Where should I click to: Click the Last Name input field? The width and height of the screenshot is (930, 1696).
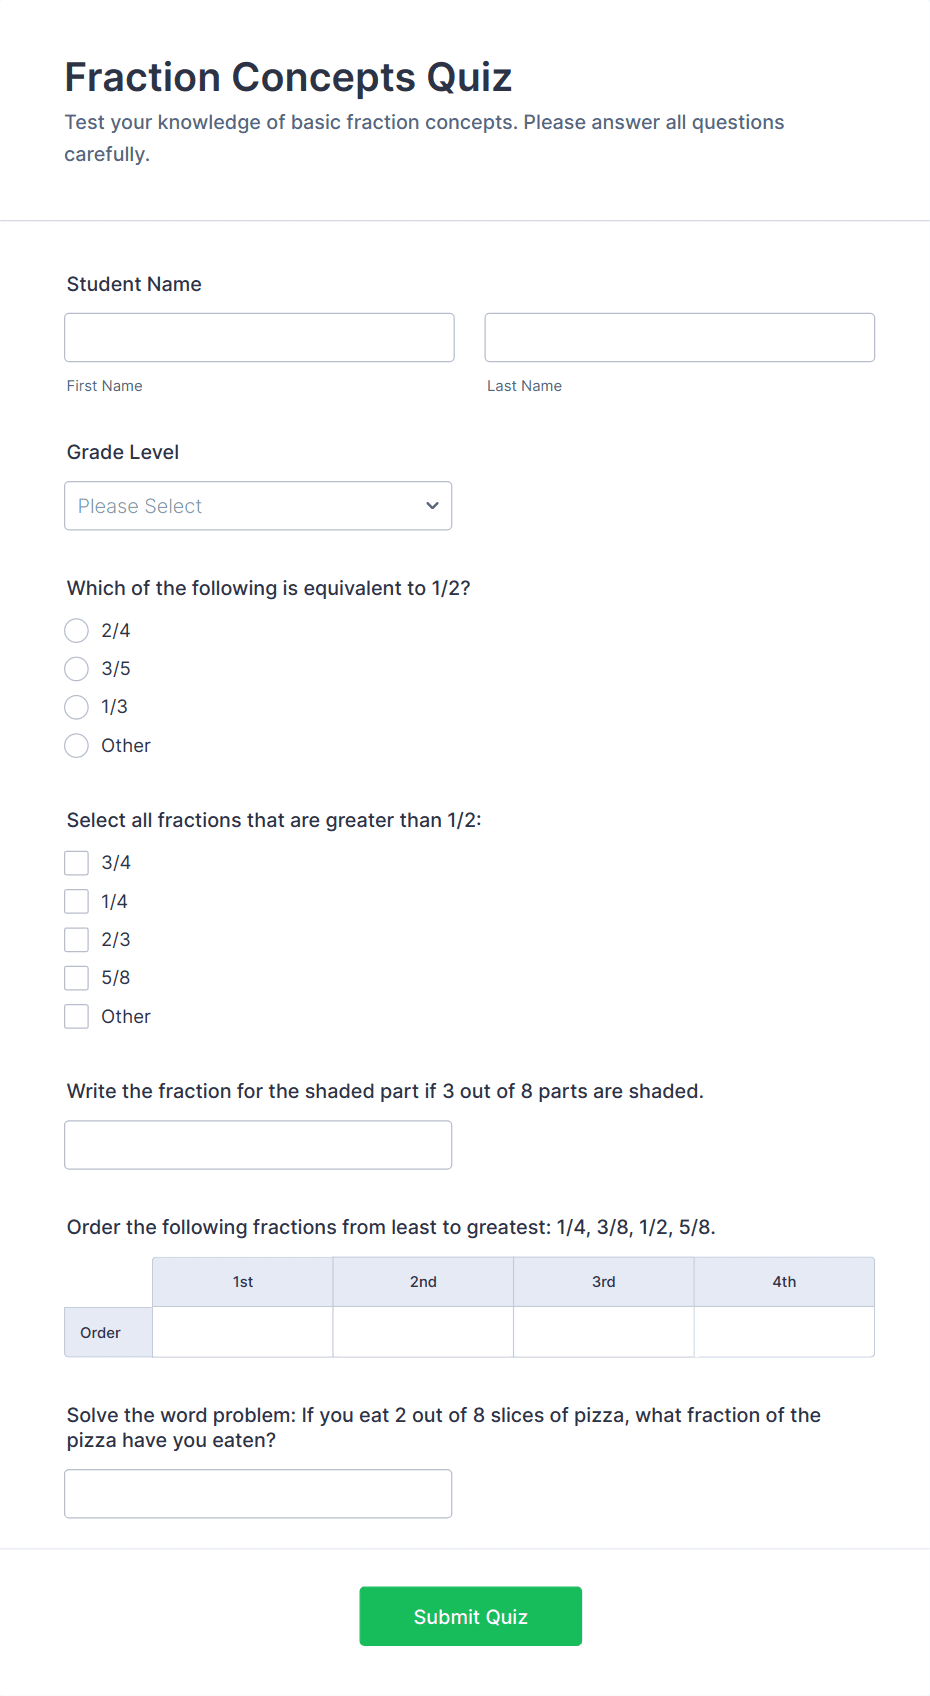click(x=679, y=337)
